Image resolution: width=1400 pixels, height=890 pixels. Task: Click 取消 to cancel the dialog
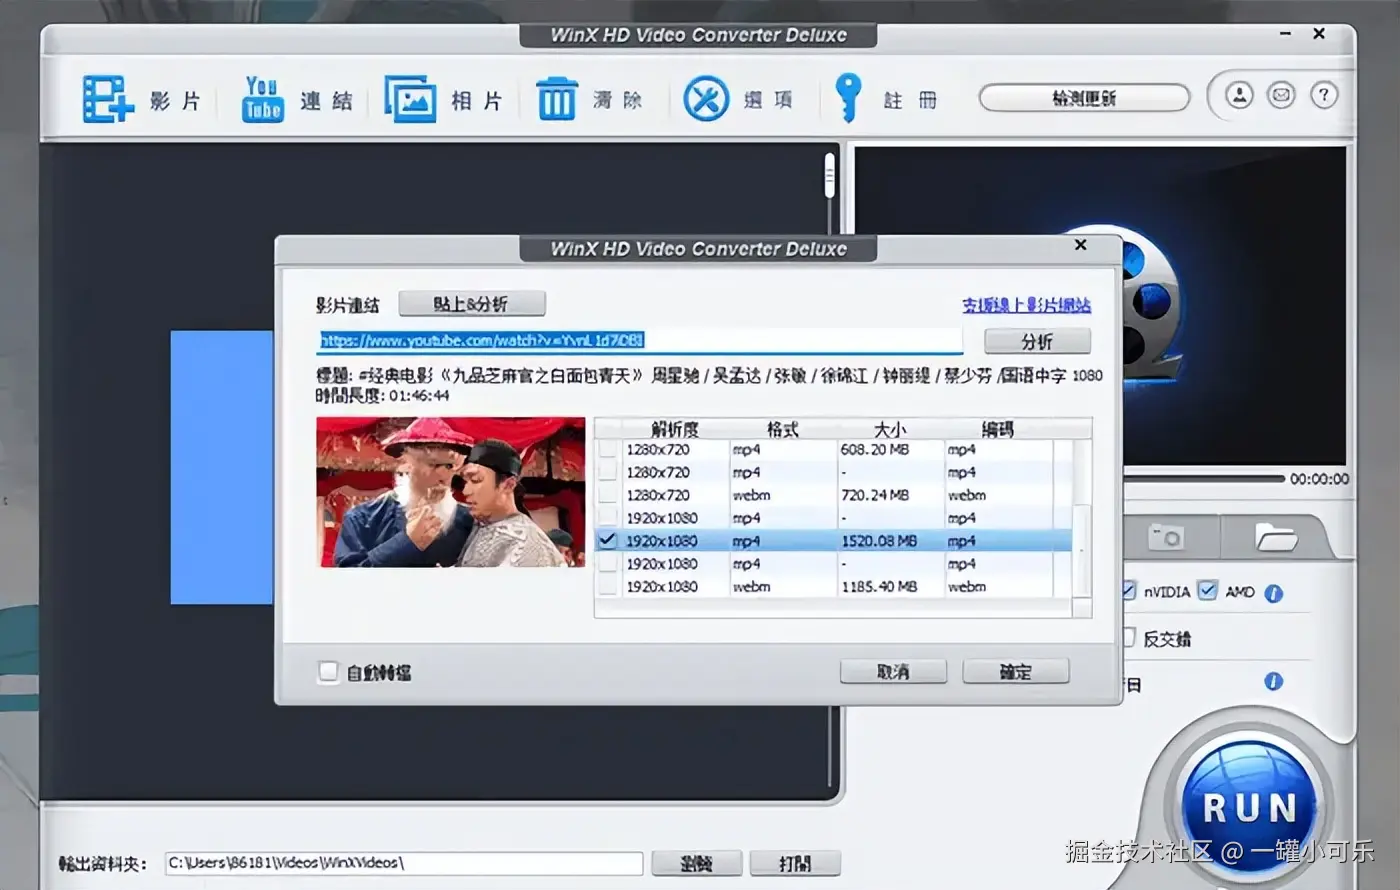tap(893, 671)
